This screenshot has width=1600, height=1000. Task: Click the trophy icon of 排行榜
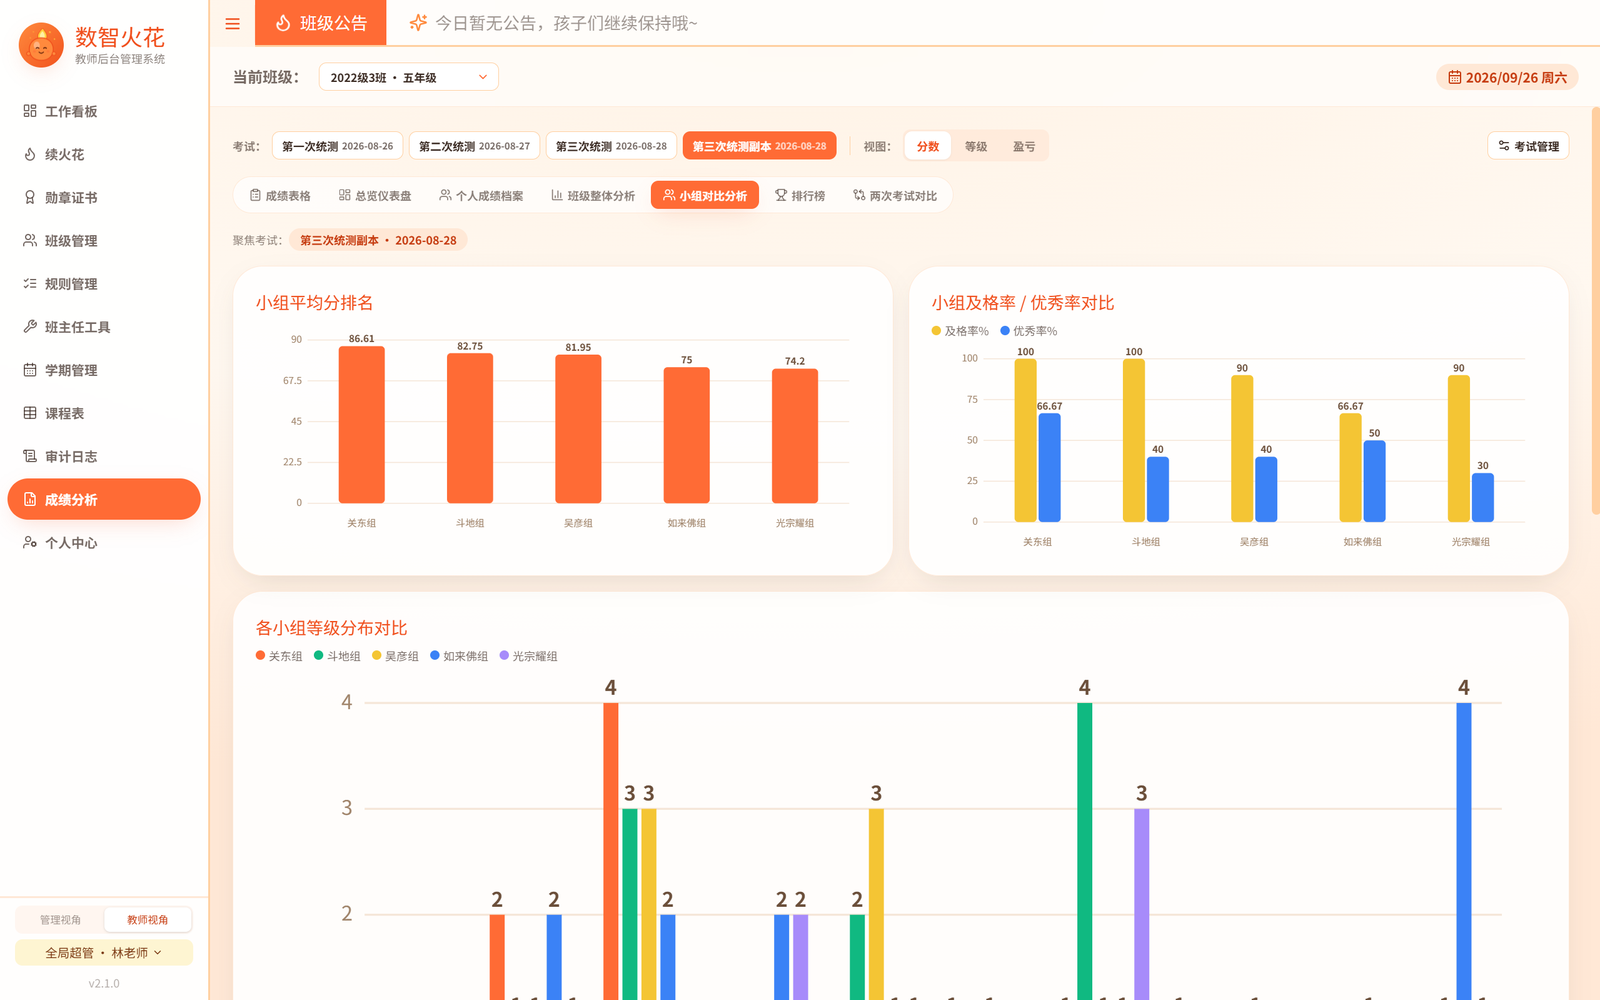click(781, 195)
